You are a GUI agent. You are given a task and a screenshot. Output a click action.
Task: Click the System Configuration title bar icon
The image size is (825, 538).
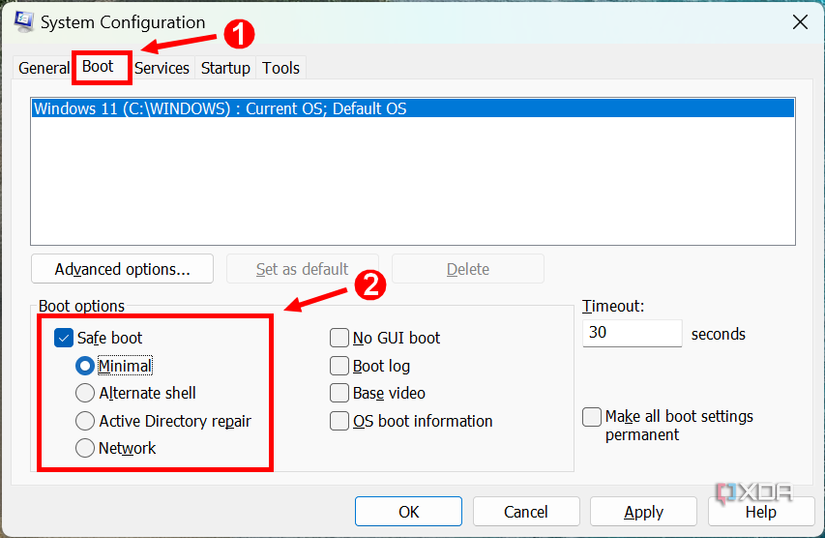point(24,22)
